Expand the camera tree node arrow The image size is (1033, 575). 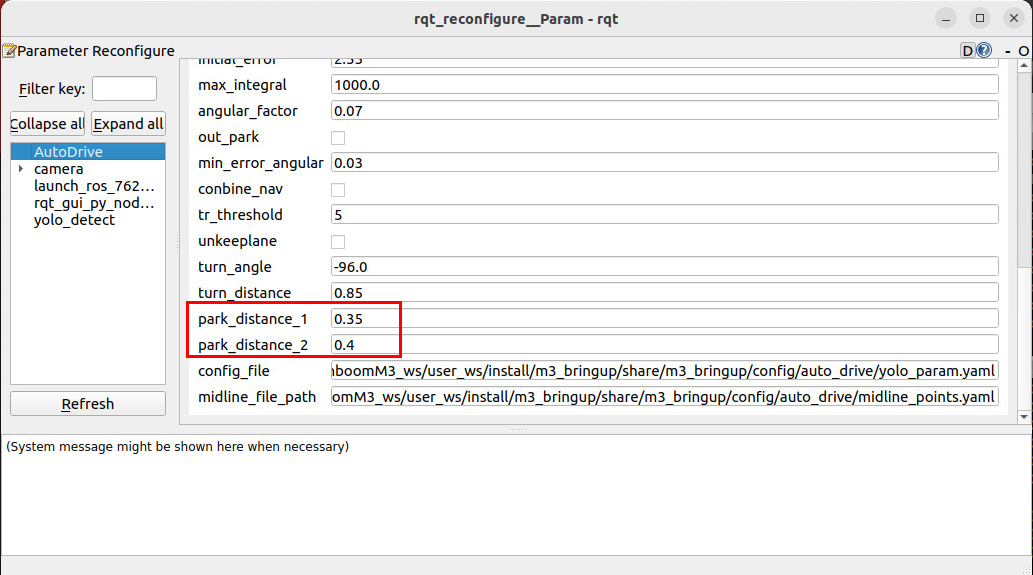point(20,169)
